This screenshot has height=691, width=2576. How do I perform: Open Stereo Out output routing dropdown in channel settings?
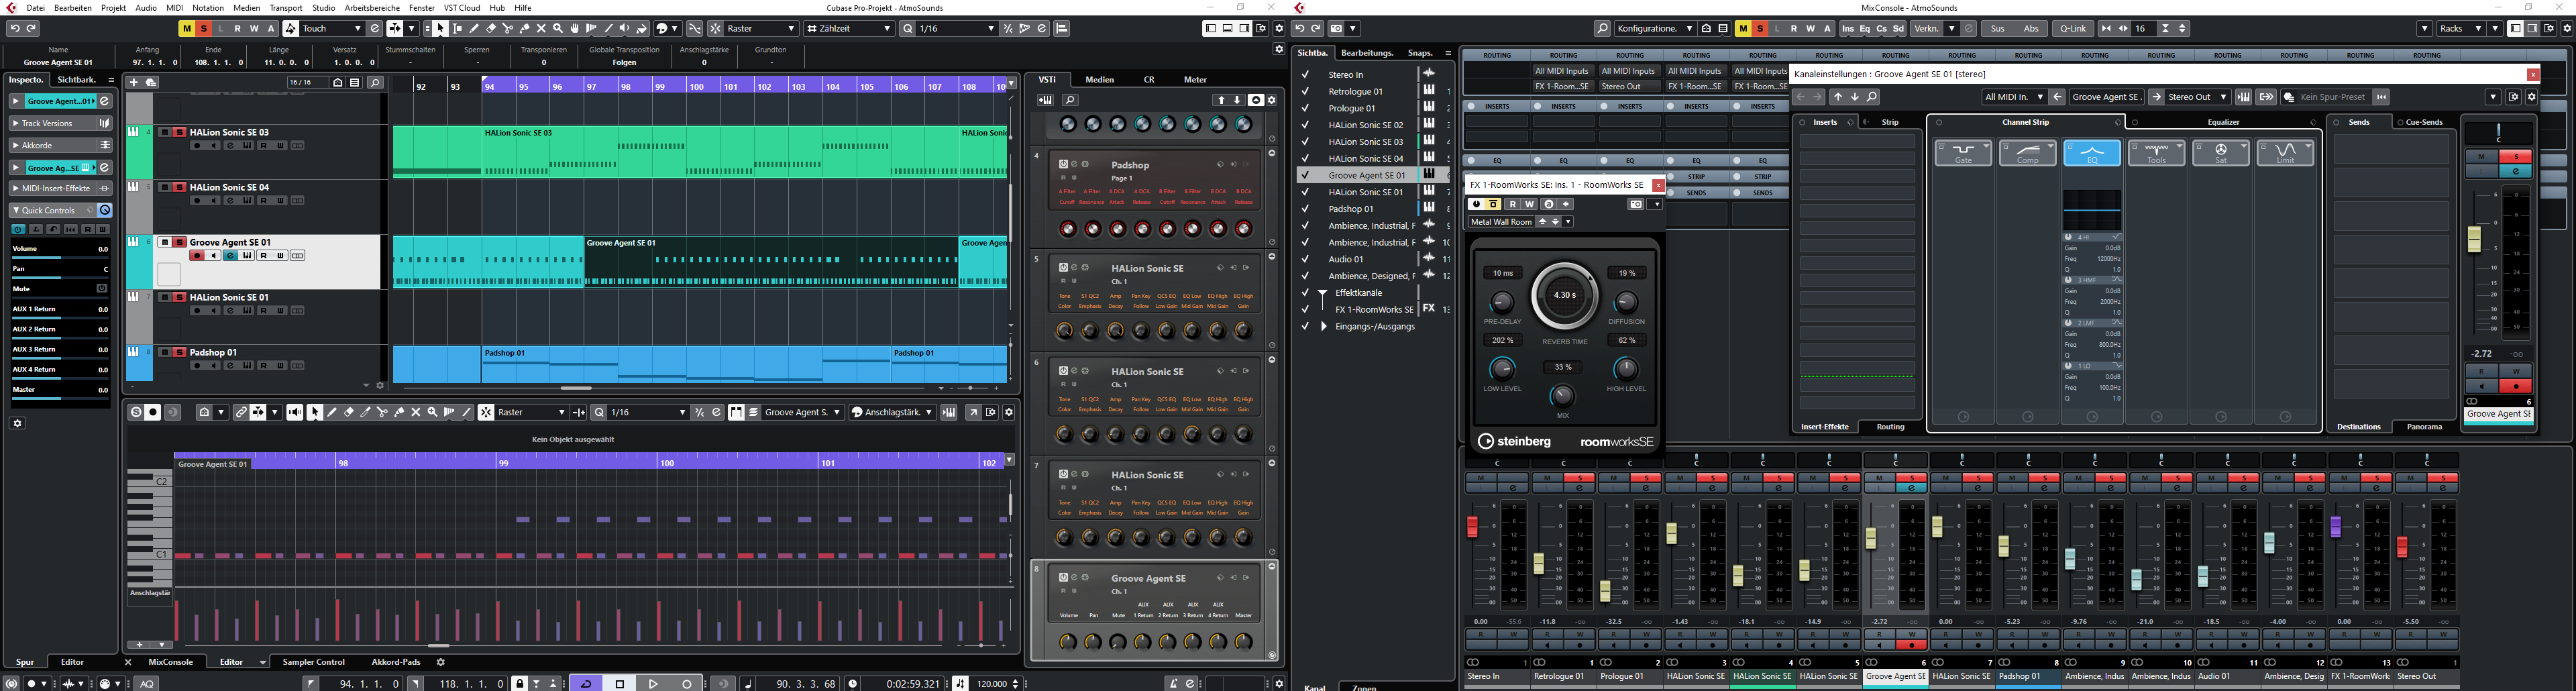click(x=2197, y=97)
